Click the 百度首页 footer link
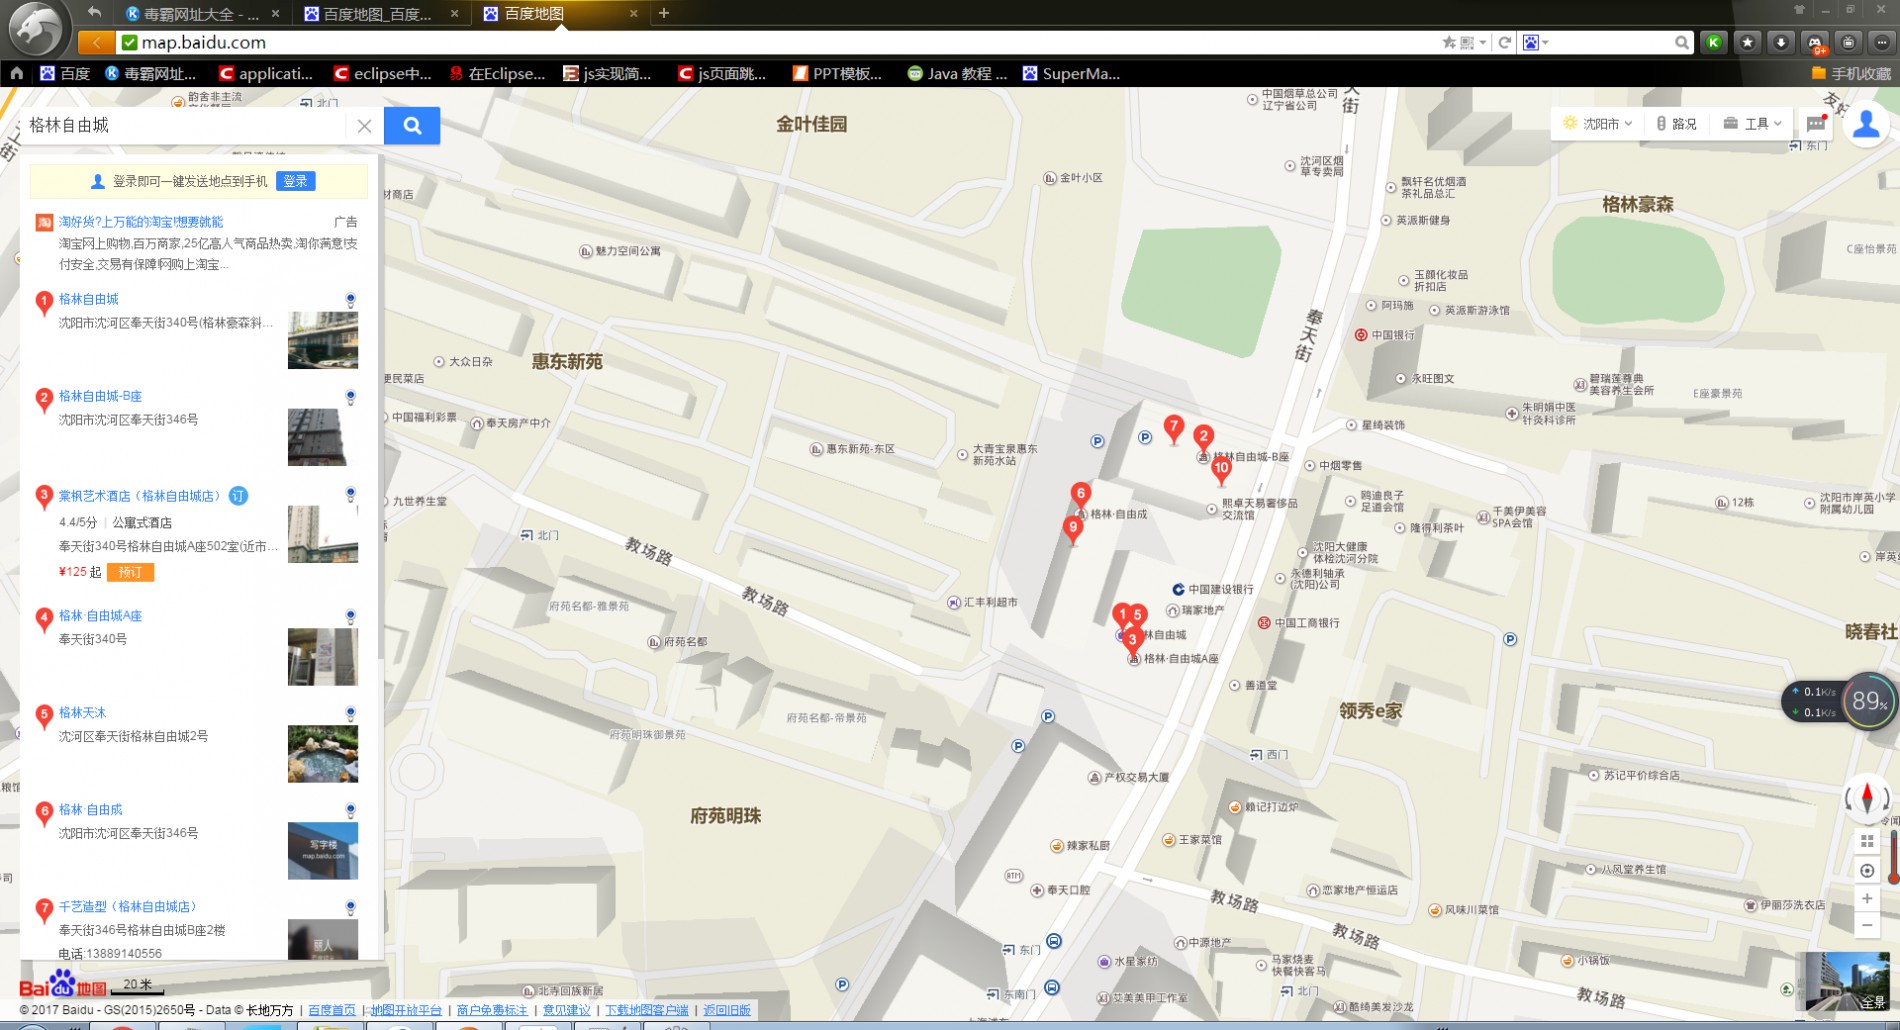 coord(332,1010)
